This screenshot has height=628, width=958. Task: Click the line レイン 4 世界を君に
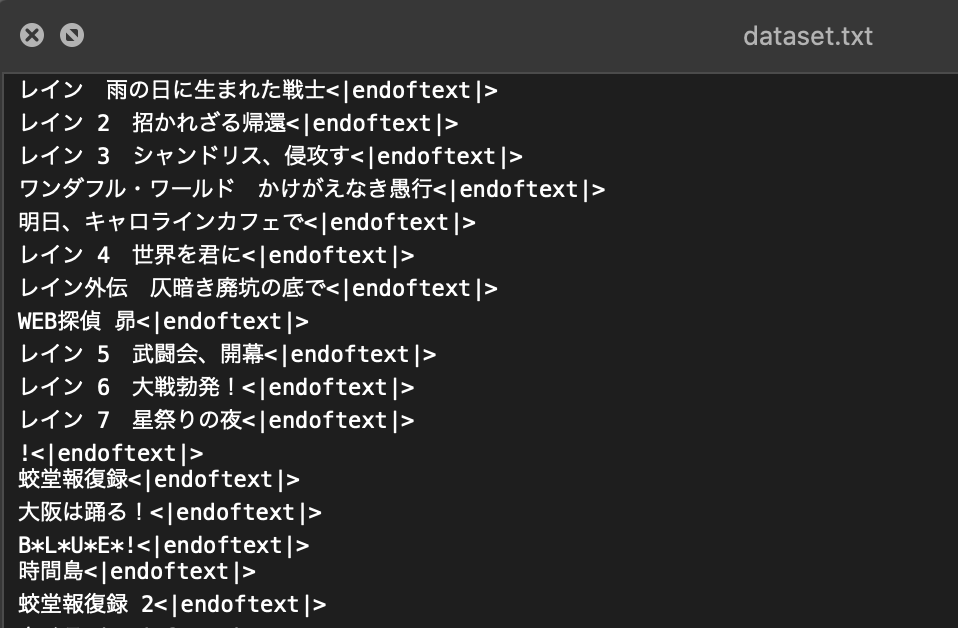coord(217,255)
